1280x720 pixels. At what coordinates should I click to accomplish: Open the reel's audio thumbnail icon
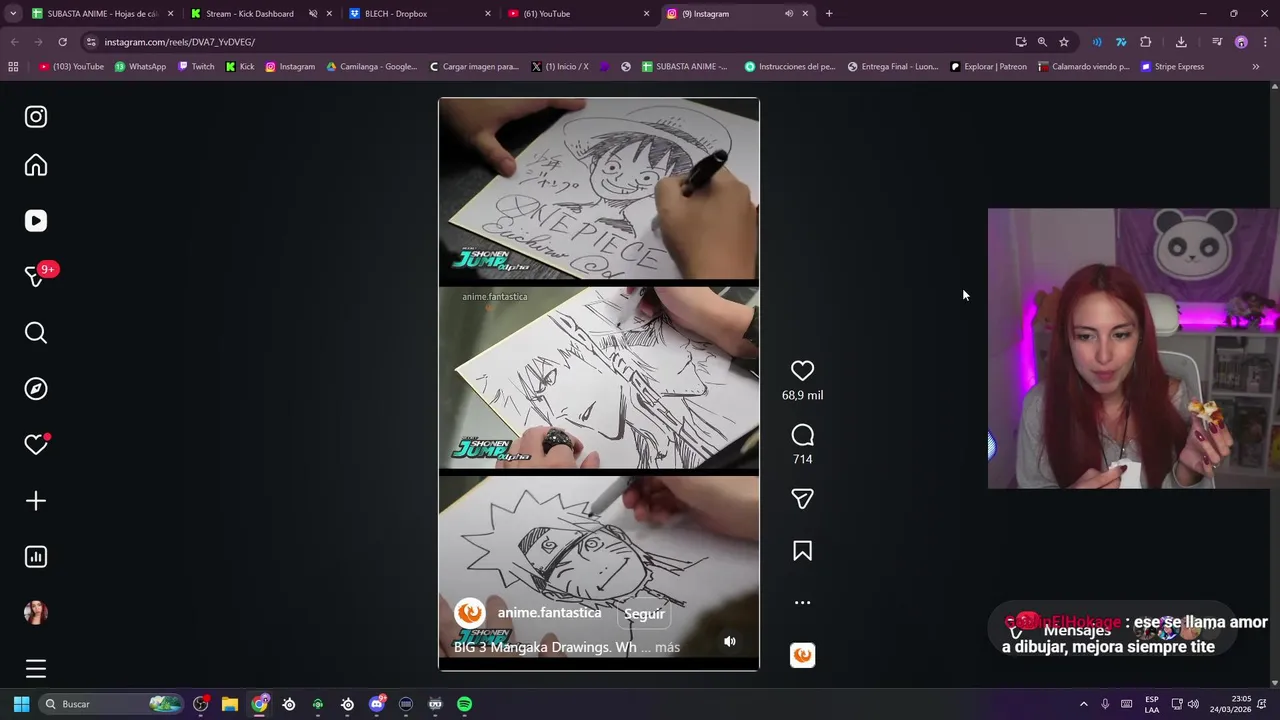pos(802,655)
